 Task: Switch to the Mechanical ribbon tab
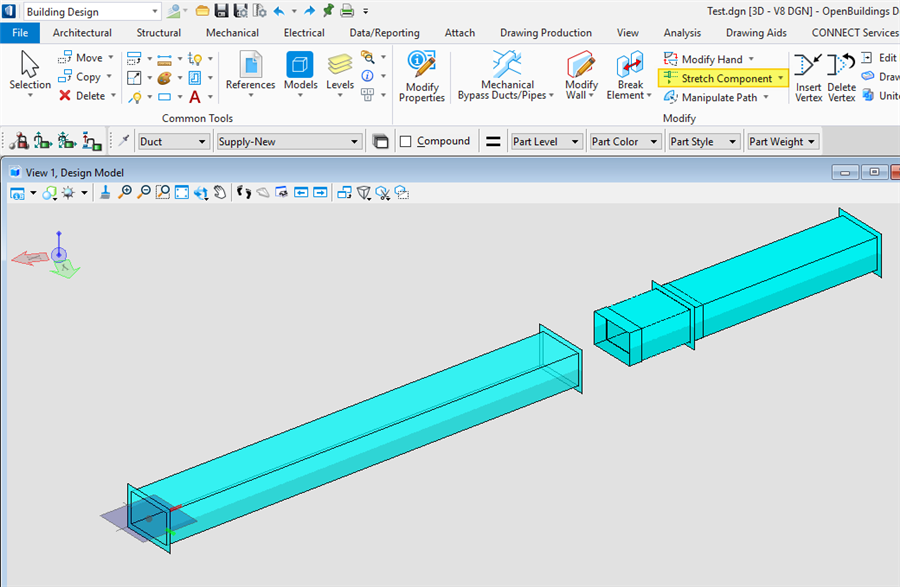pos(232,33)
